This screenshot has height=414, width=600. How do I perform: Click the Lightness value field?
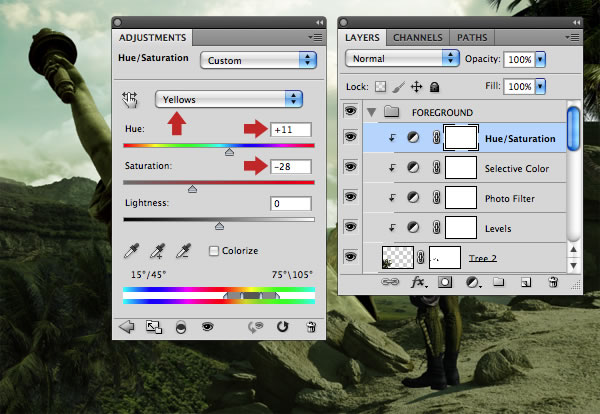tap(291, 204)
